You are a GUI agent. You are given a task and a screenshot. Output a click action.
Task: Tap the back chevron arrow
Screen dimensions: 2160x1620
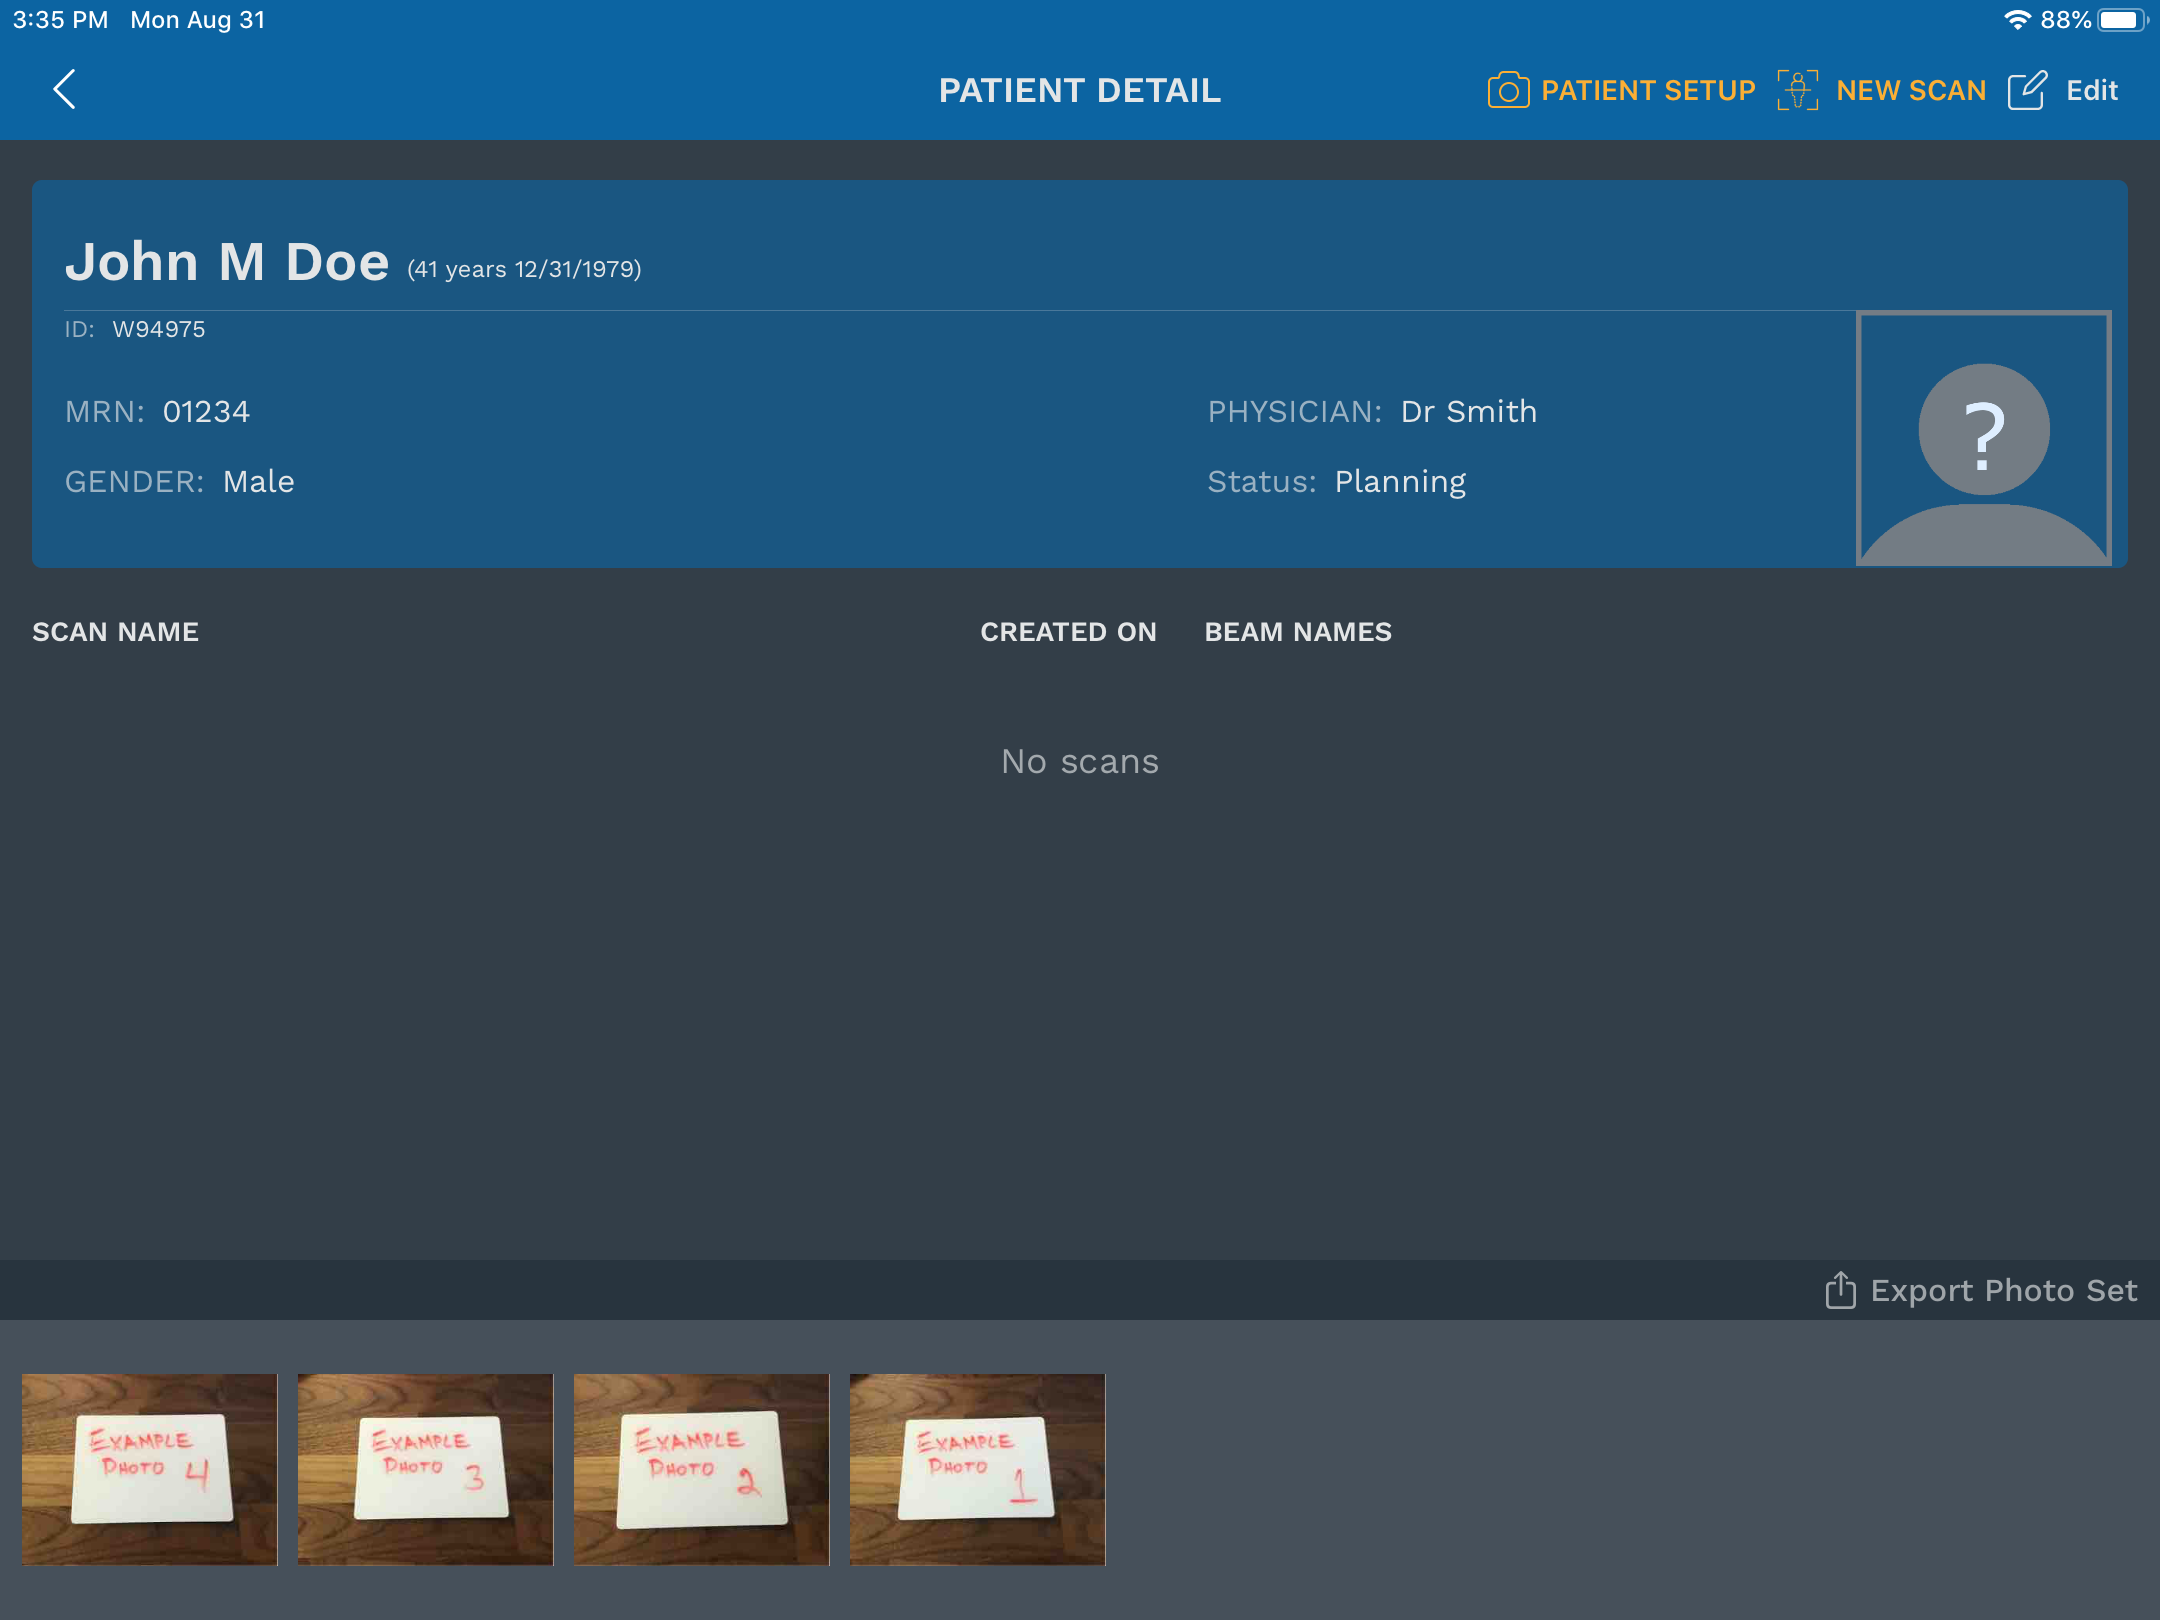pos(65,90)
